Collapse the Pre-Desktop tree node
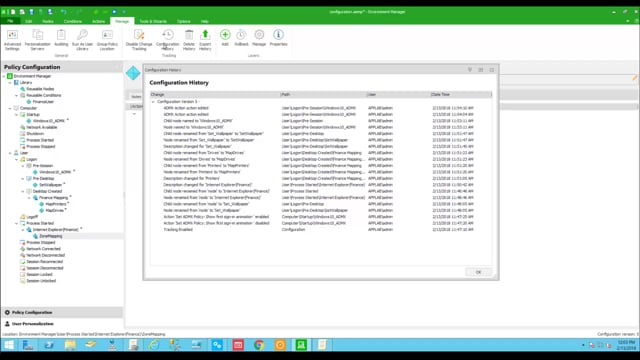Viewport: 640px width, 360px height. (x=23, y=178)
